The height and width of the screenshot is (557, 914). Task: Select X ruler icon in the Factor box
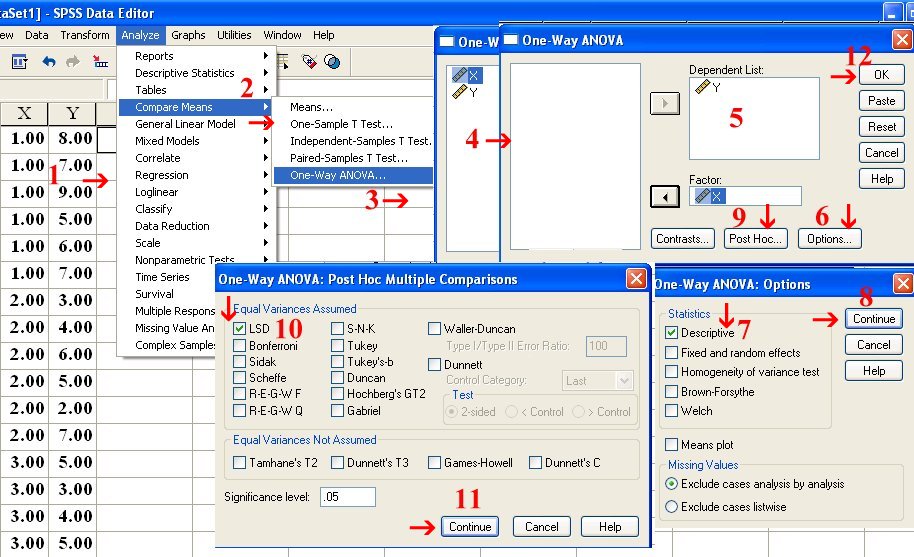[x=702, y=196]
